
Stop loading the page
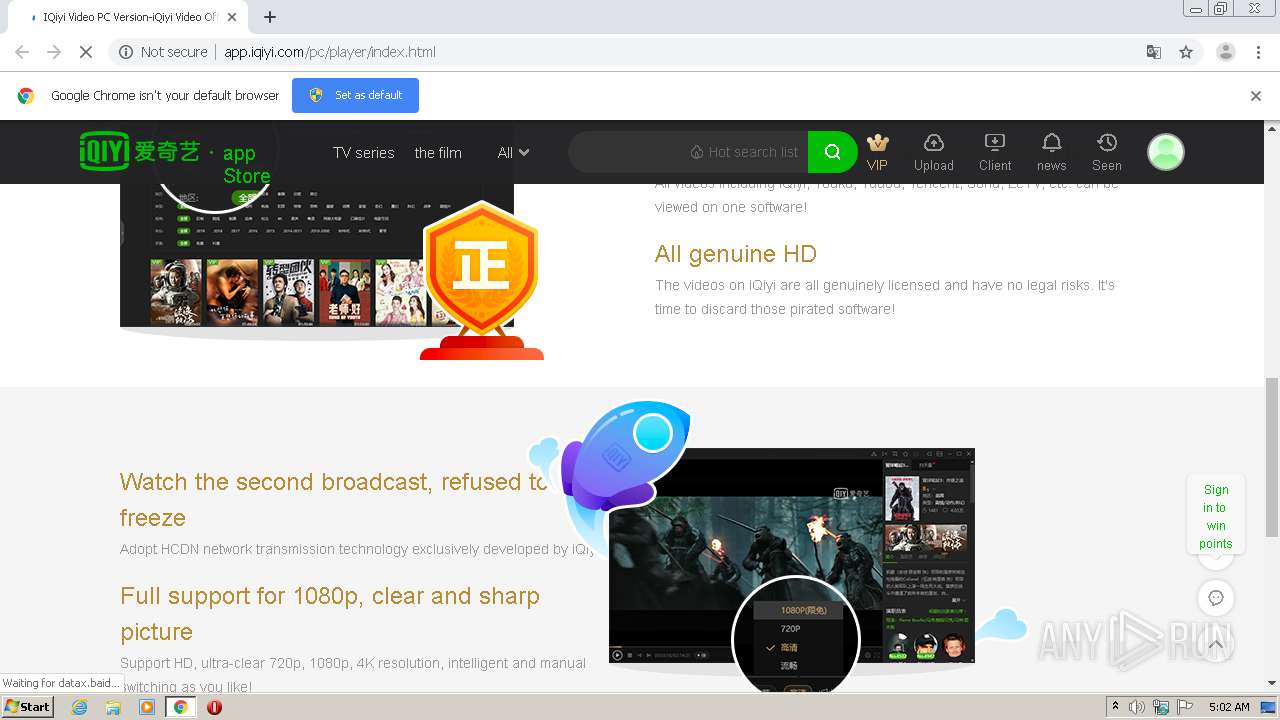tap(86, 52)
